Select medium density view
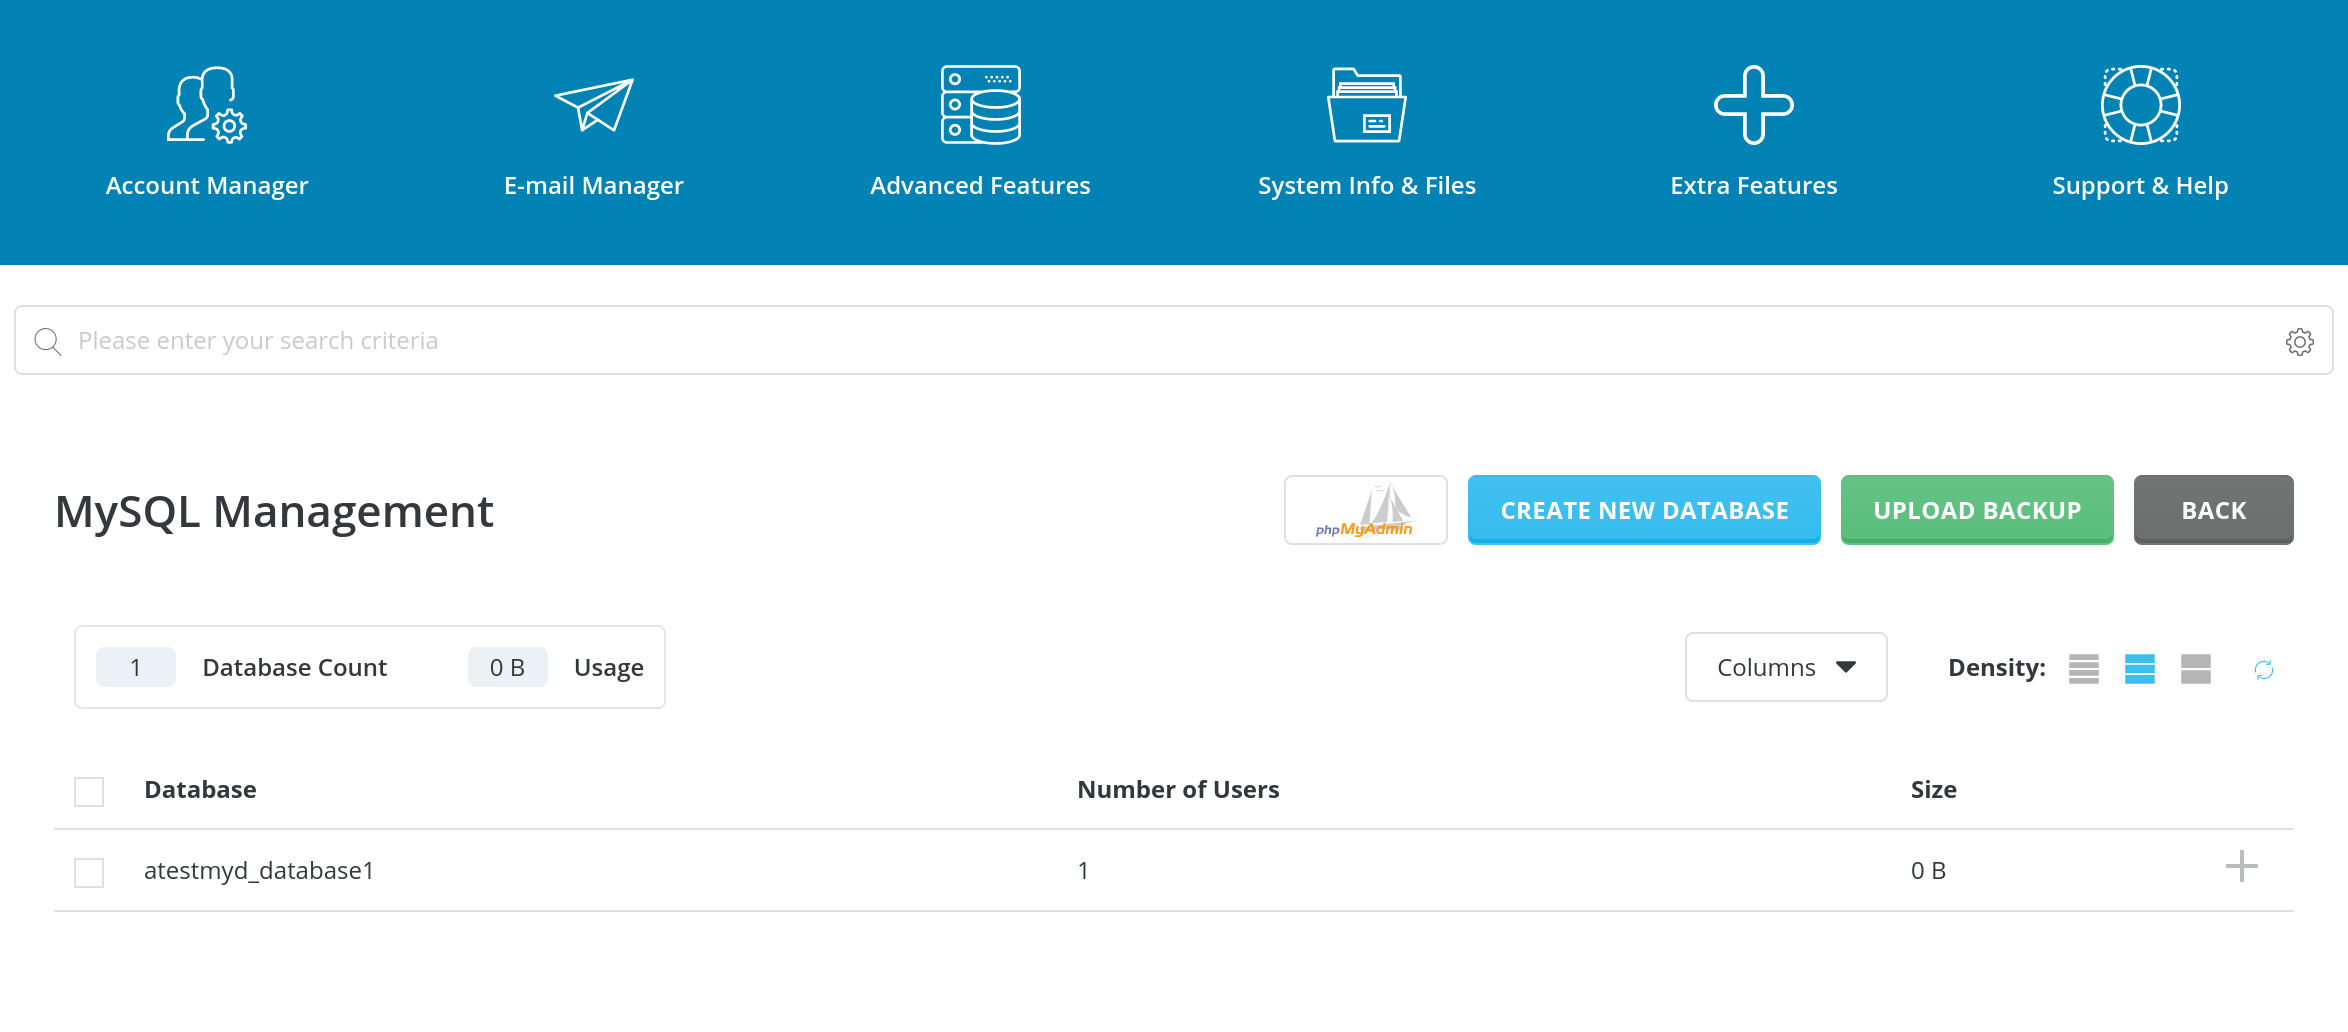The image size is (2348, 1032). (x=2140, y=668)
